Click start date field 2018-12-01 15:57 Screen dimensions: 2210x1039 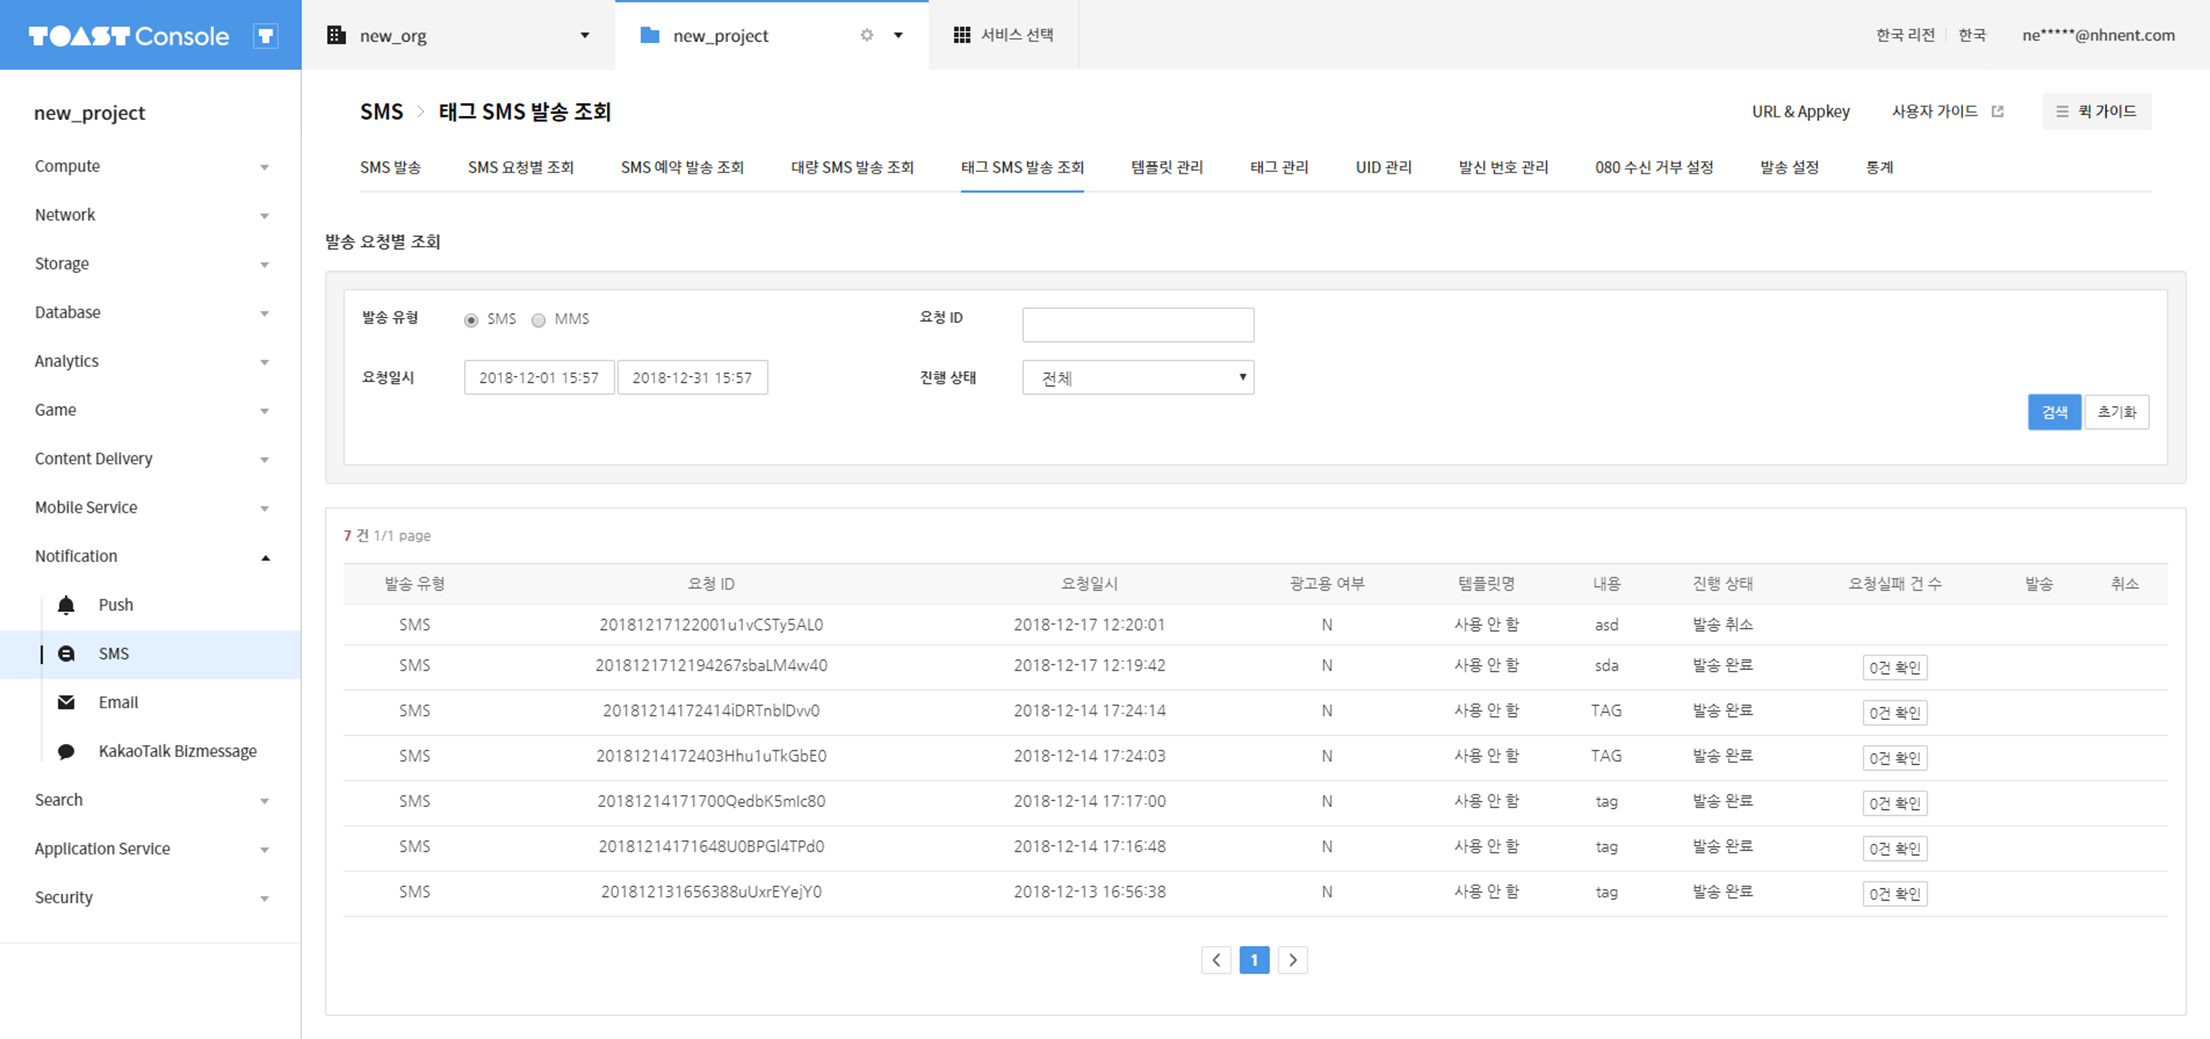(x=539, y=378)
